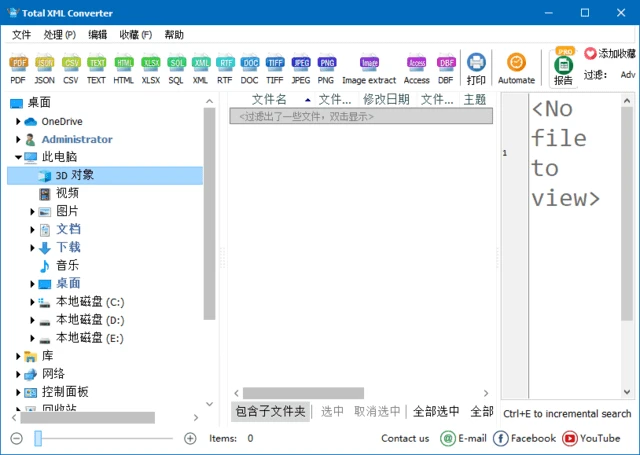640x455 pixels.
Task: Click the Select All (全部选中) button
Action: (x=436, y=411)
